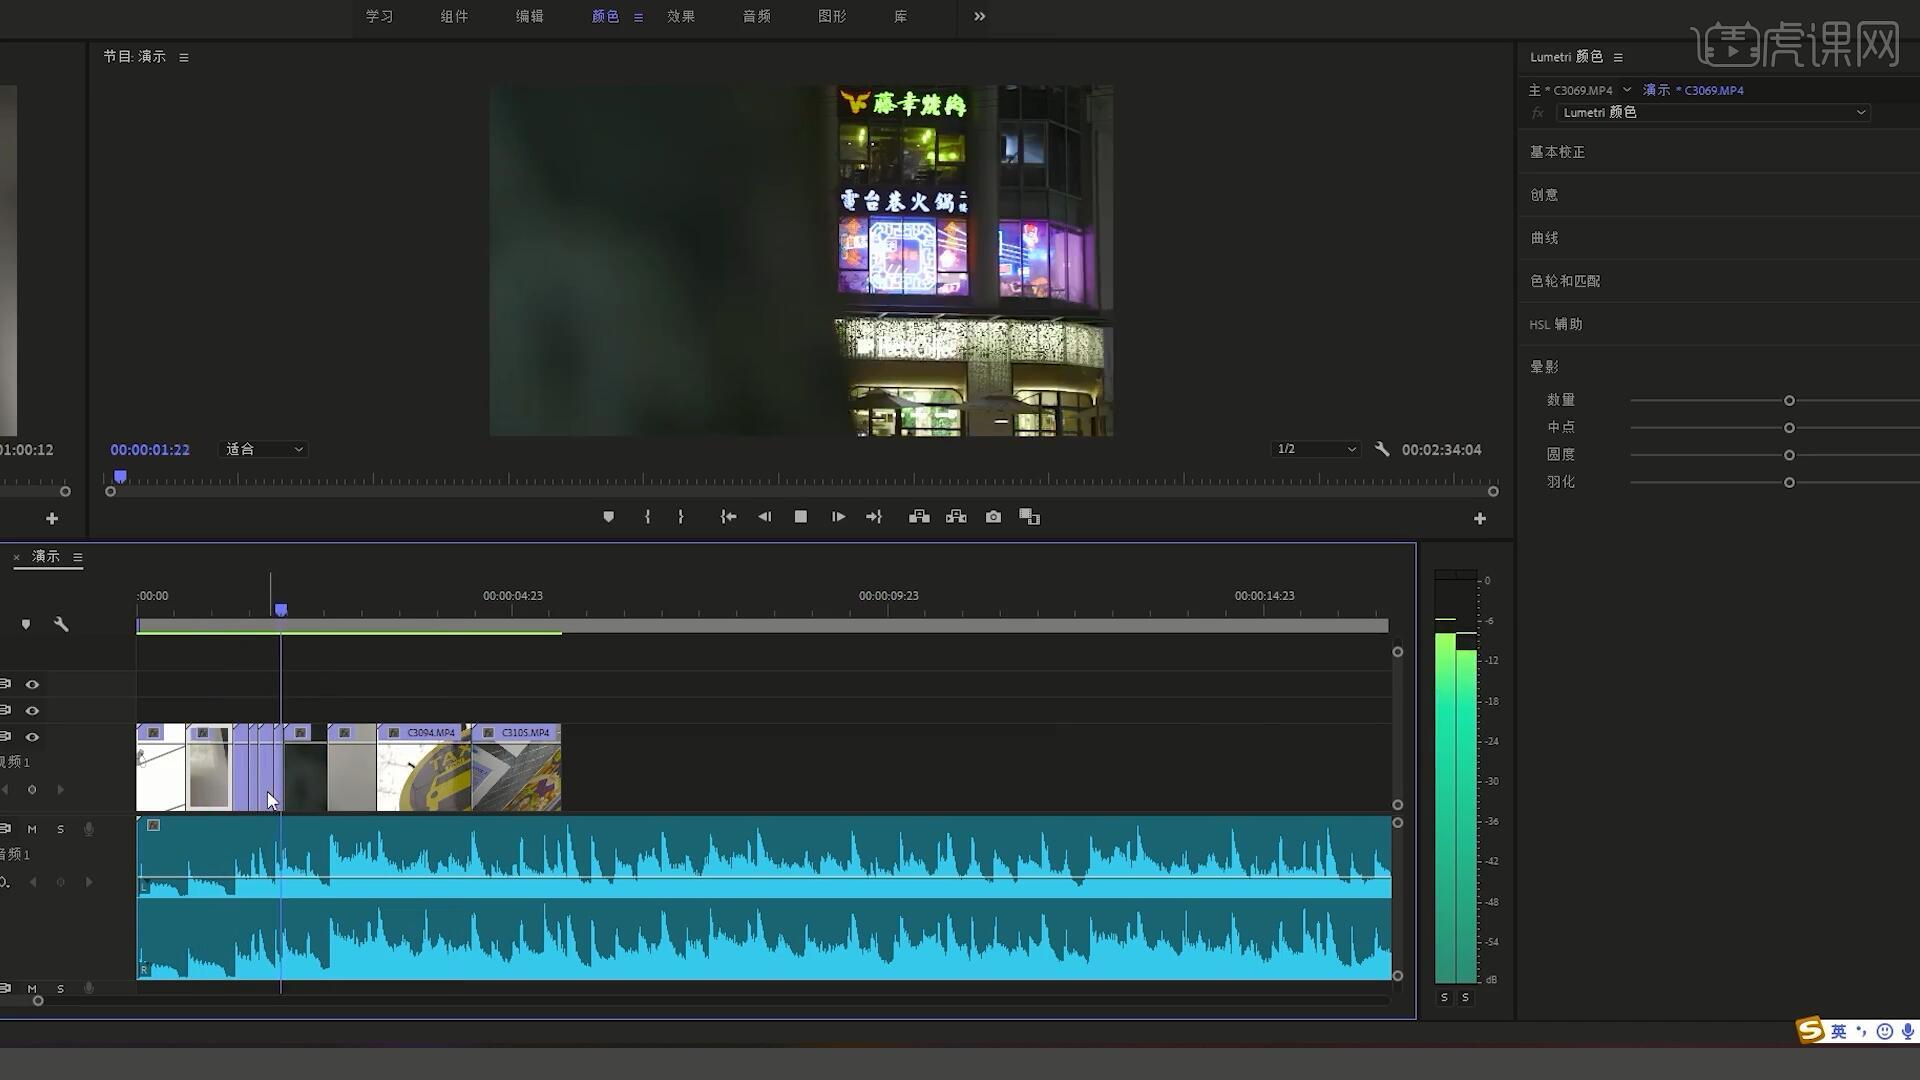Select the 演示 * C3069.MP4 clip link
The height and width of the screenshot is (1080, 1920).
[x=1693, y=90]
